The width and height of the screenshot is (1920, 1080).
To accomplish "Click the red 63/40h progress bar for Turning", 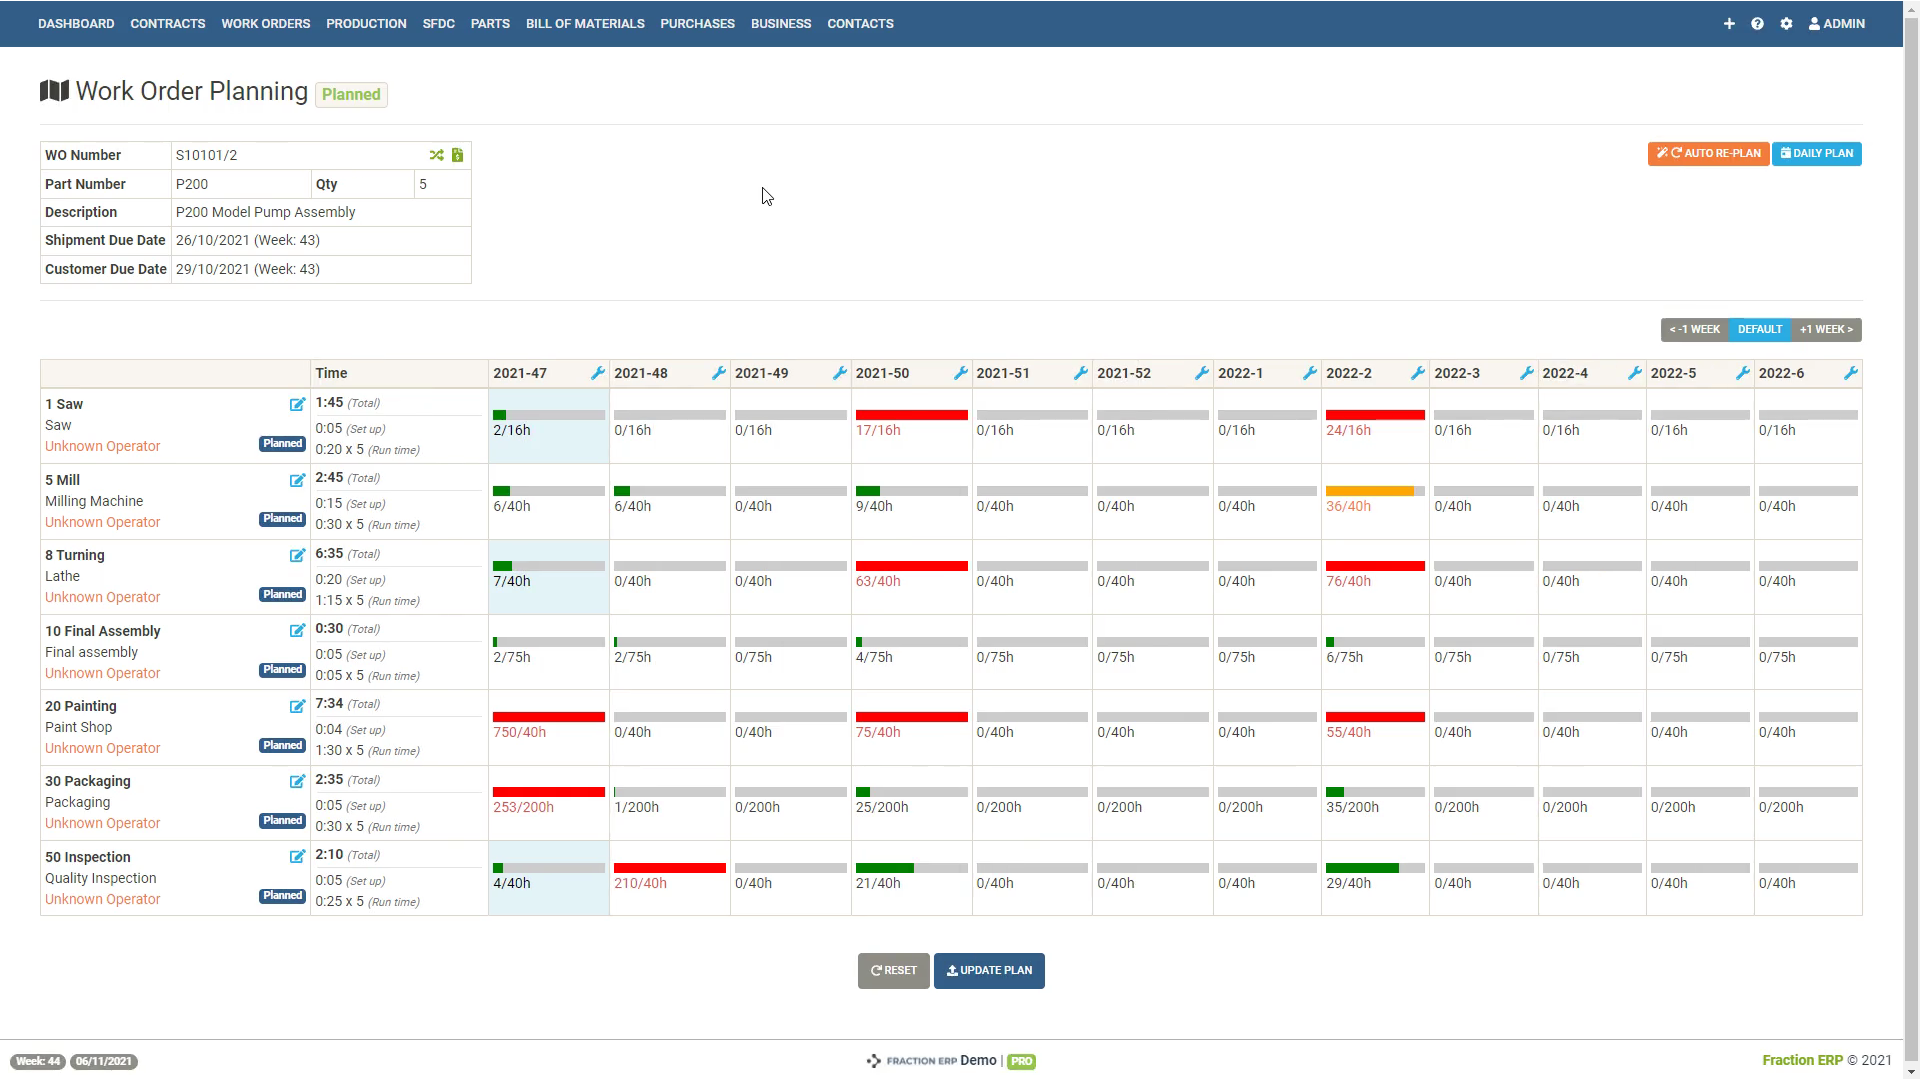I will [x=910, y=565].
